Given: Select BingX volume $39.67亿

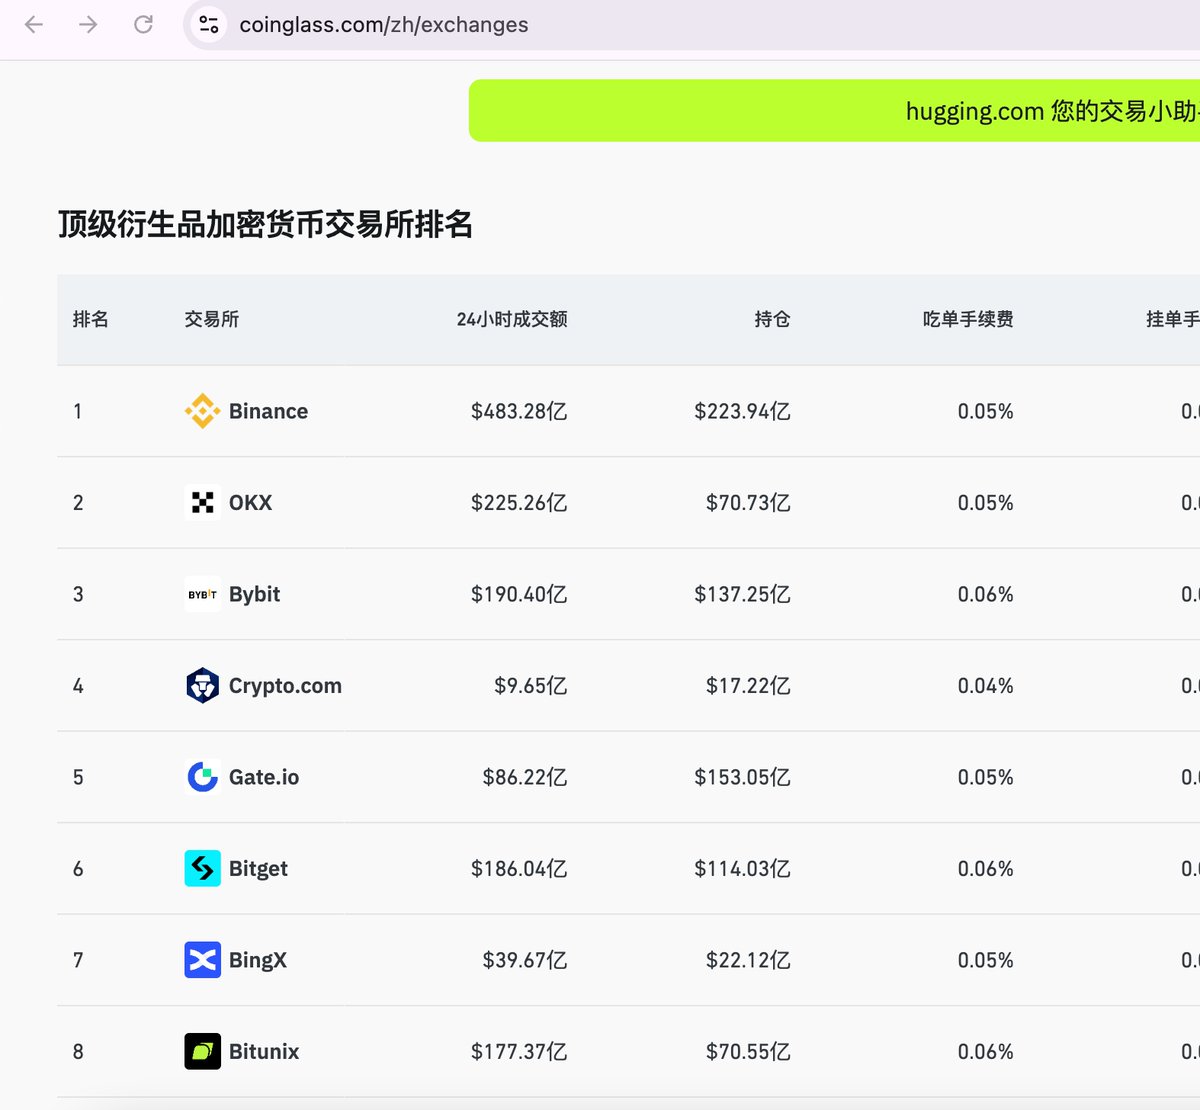Looking at the screenshot, I should coord(525,960).
